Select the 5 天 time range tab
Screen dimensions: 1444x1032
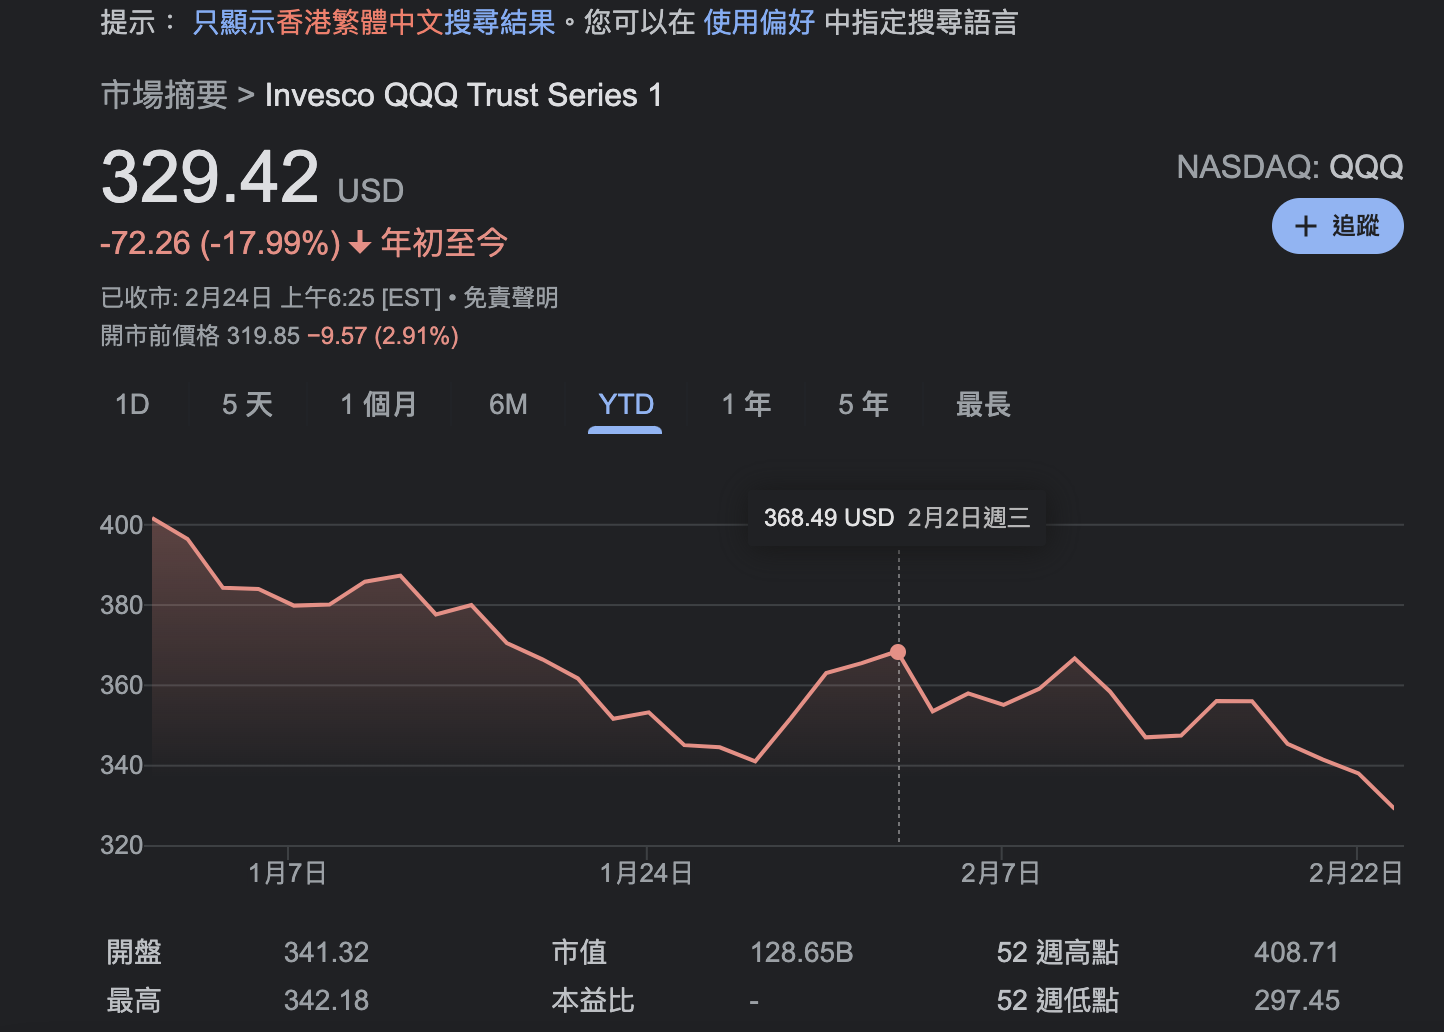point(247,405)
